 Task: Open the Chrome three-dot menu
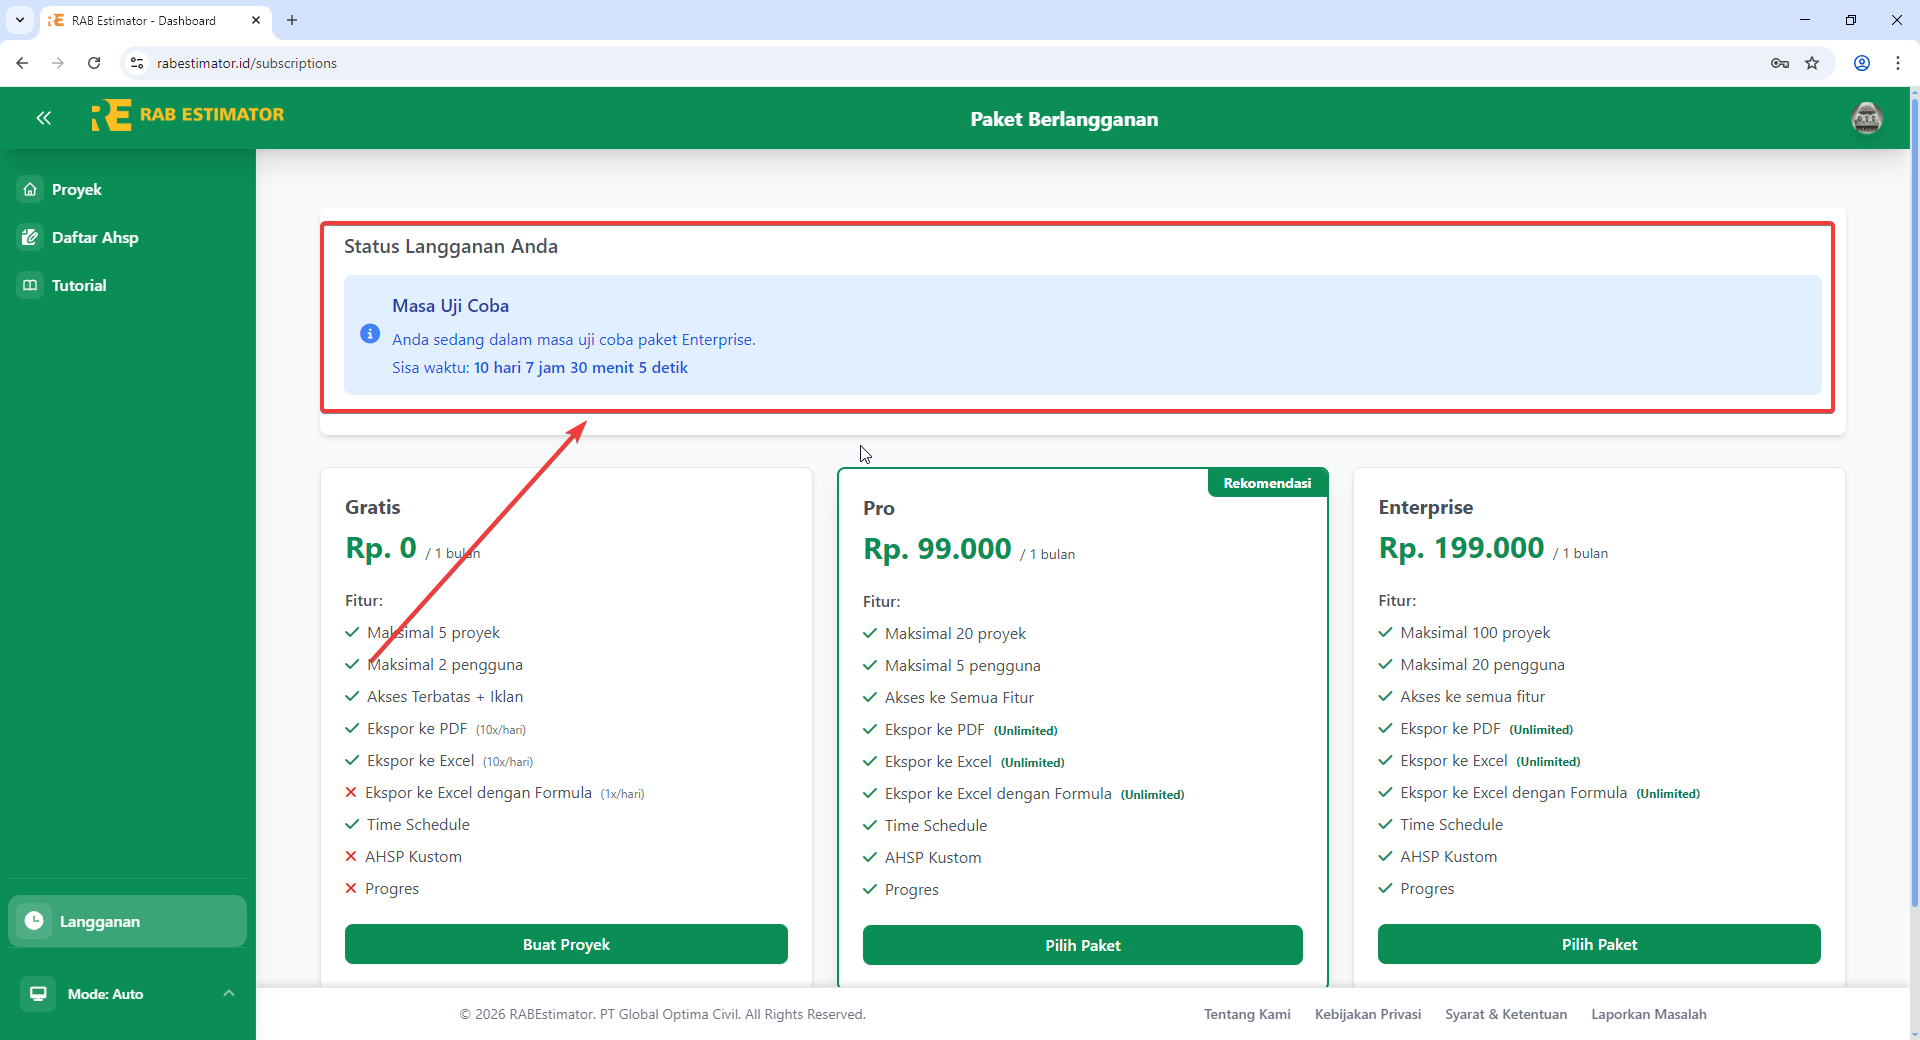pos(1898,62)
